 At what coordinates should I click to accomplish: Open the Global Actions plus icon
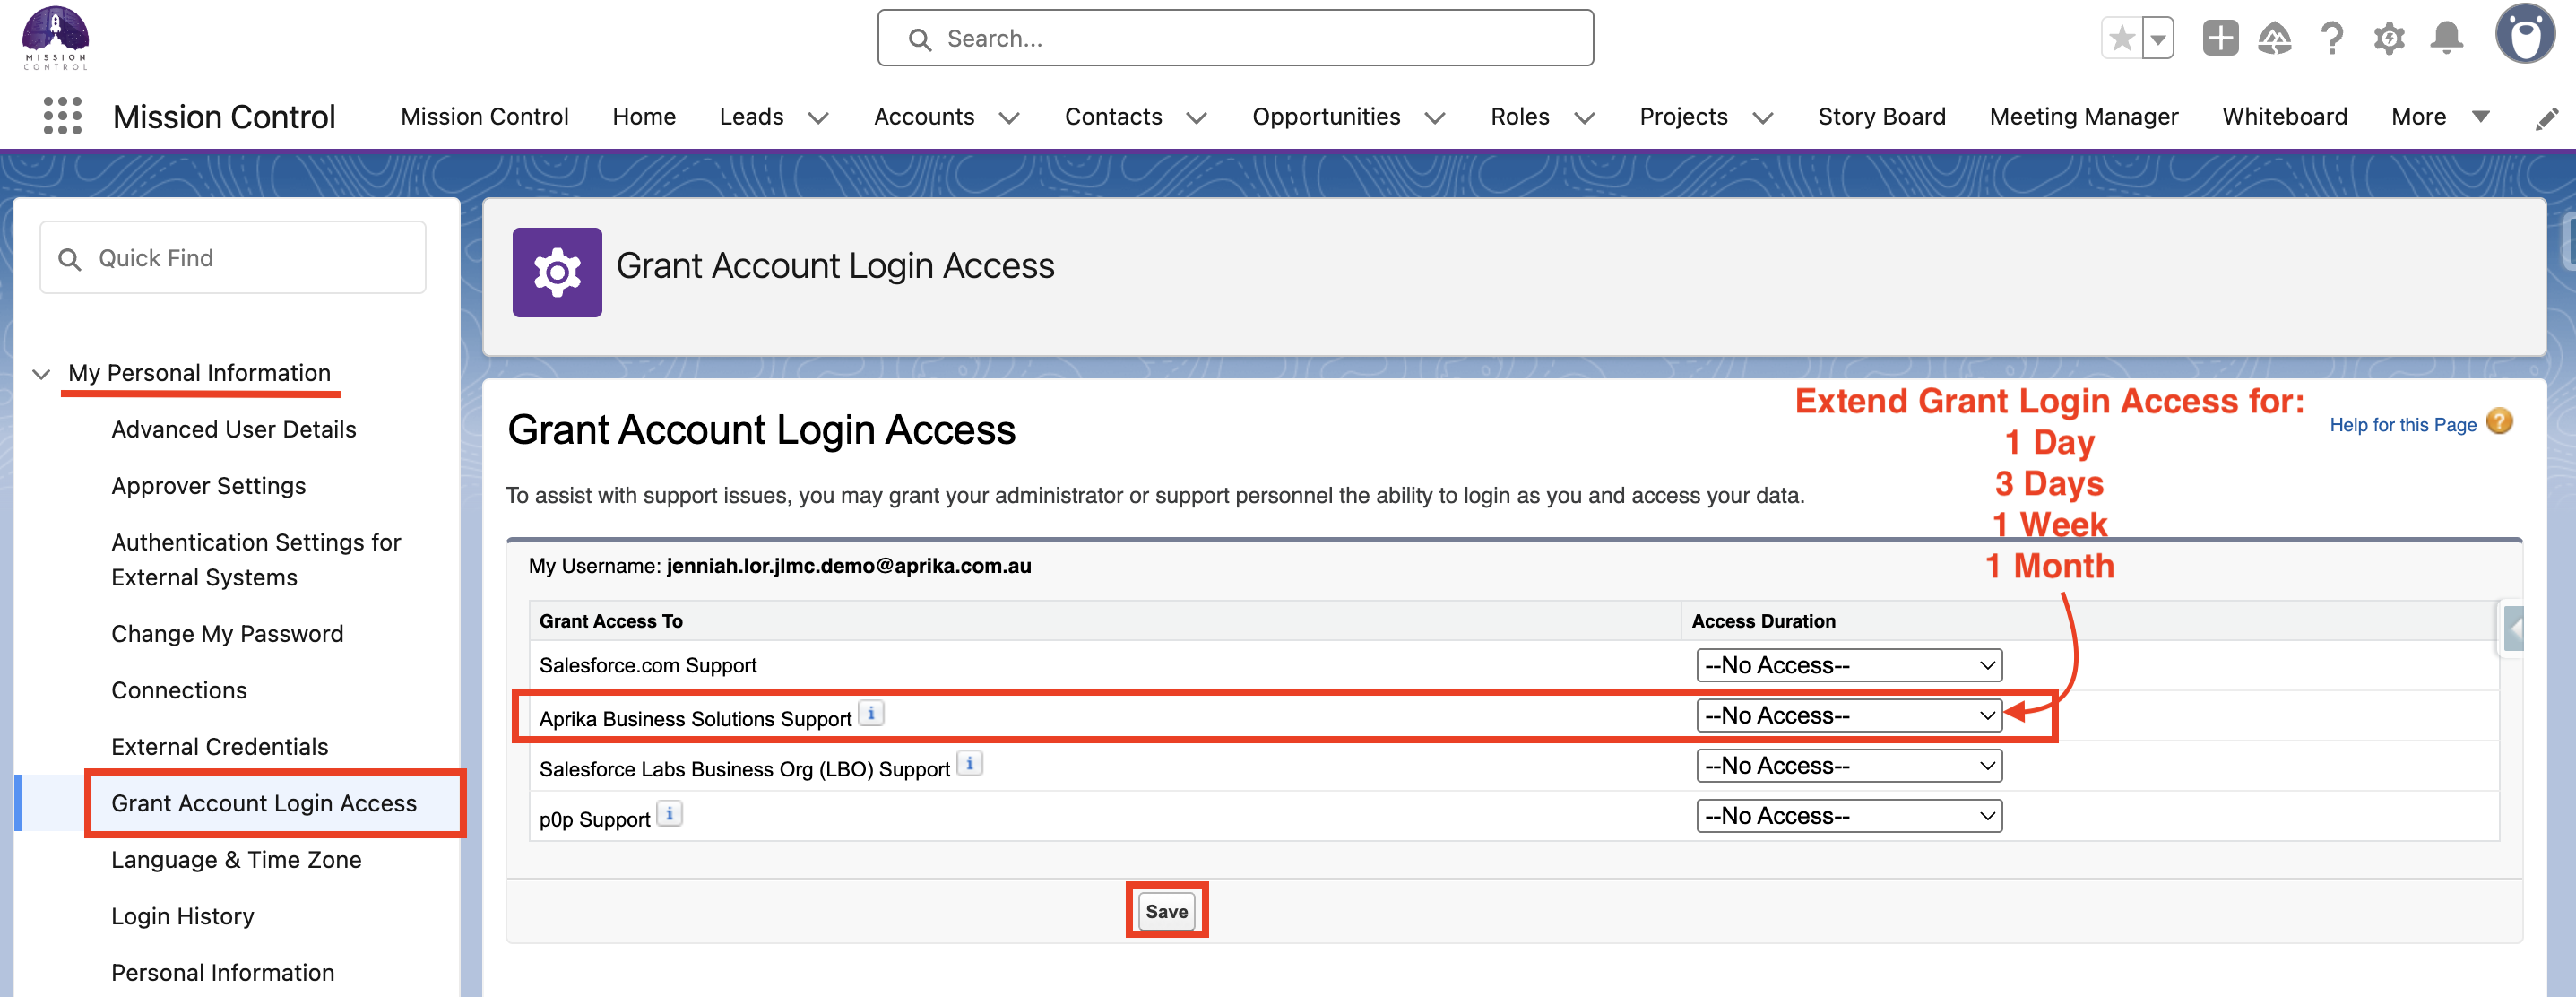[x=2220, y=39]
